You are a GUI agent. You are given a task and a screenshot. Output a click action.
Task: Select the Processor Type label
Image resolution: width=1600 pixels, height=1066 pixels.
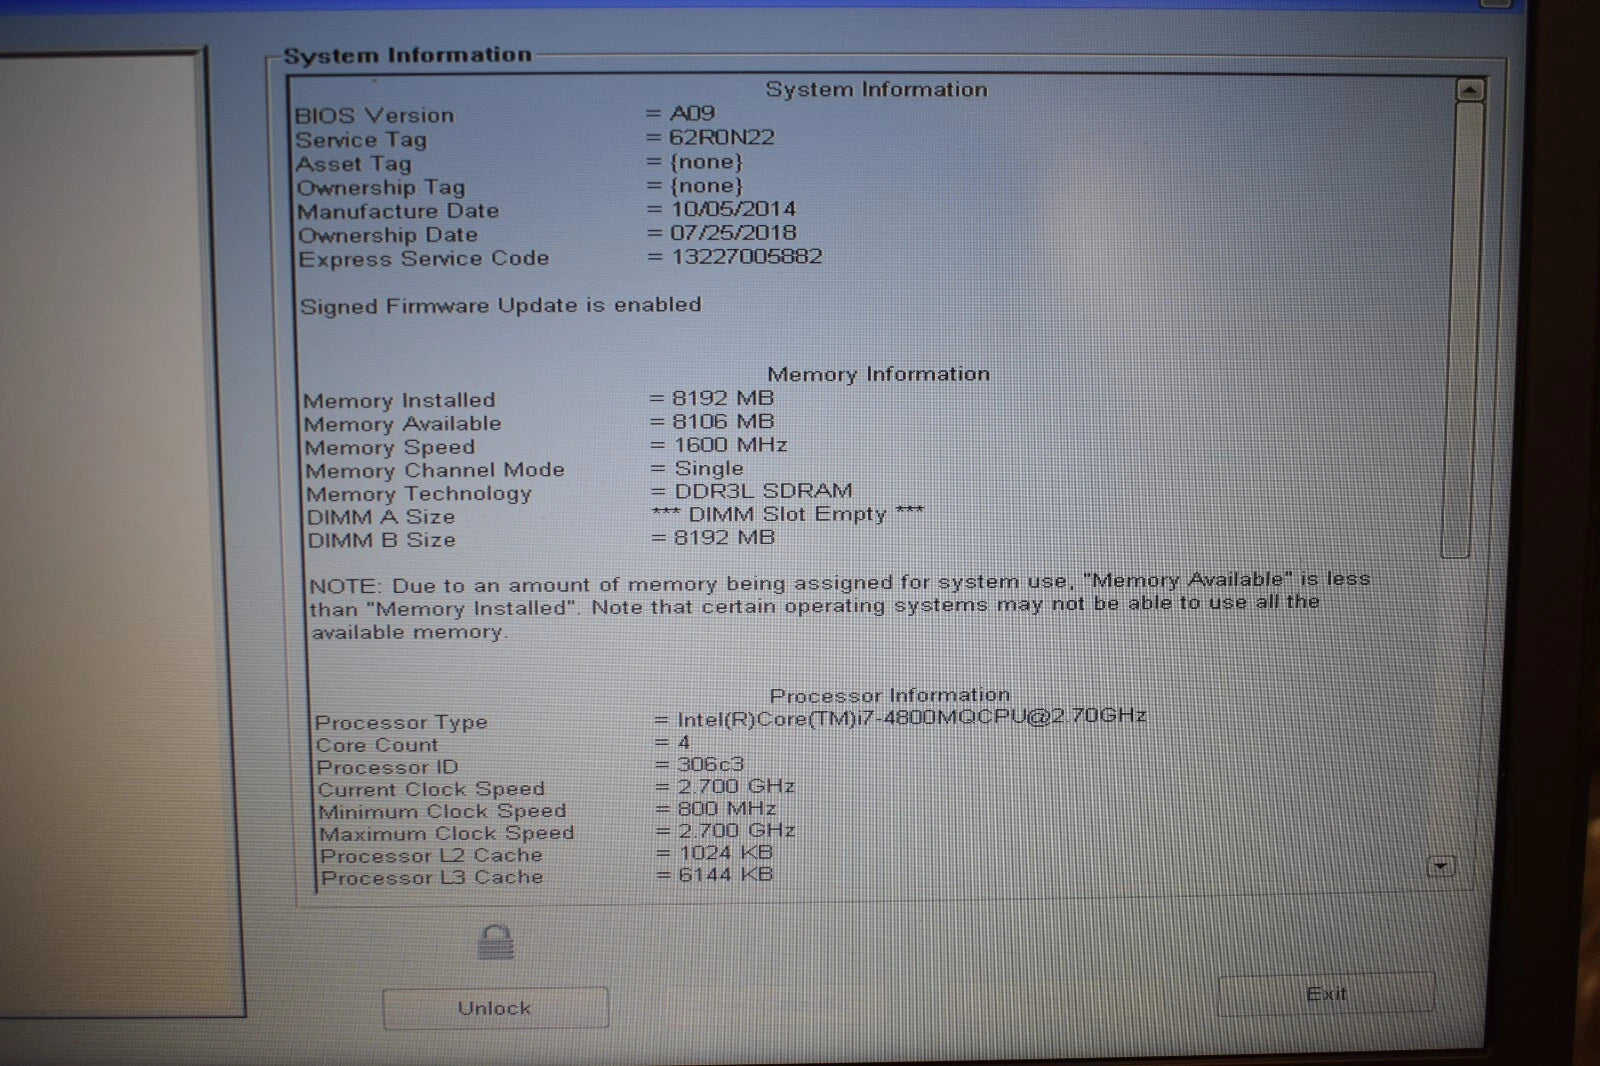[401, 722]
